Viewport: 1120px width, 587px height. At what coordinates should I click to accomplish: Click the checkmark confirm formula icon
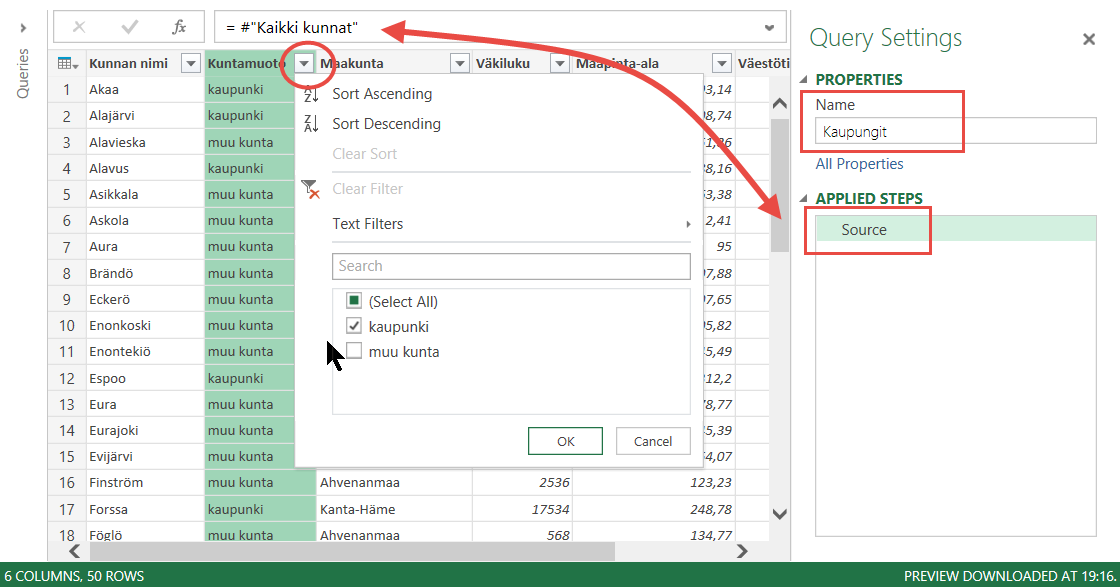coord(129,27)
